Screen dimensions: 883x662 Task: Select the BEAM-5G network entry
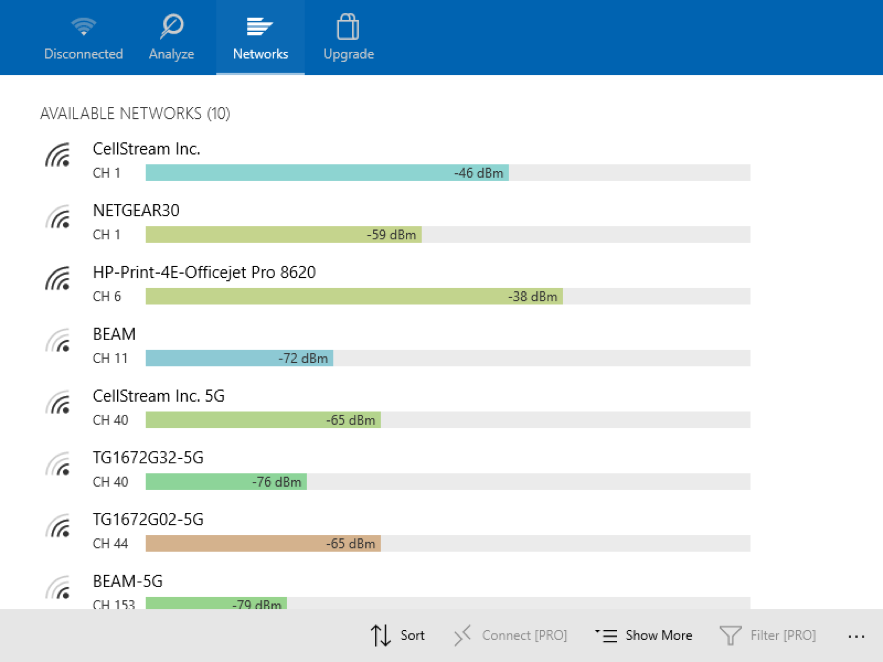pyautogui.click(x=128, y=582)
